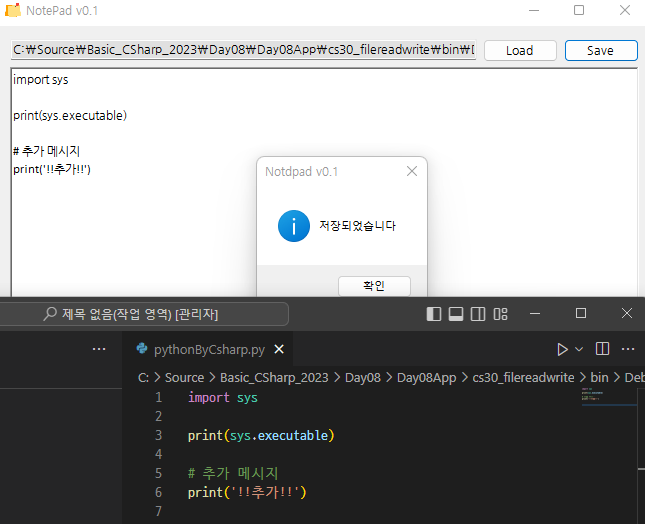
Task: Click print(sys.executable) in VS Code editor
Action: coord(261,436)
